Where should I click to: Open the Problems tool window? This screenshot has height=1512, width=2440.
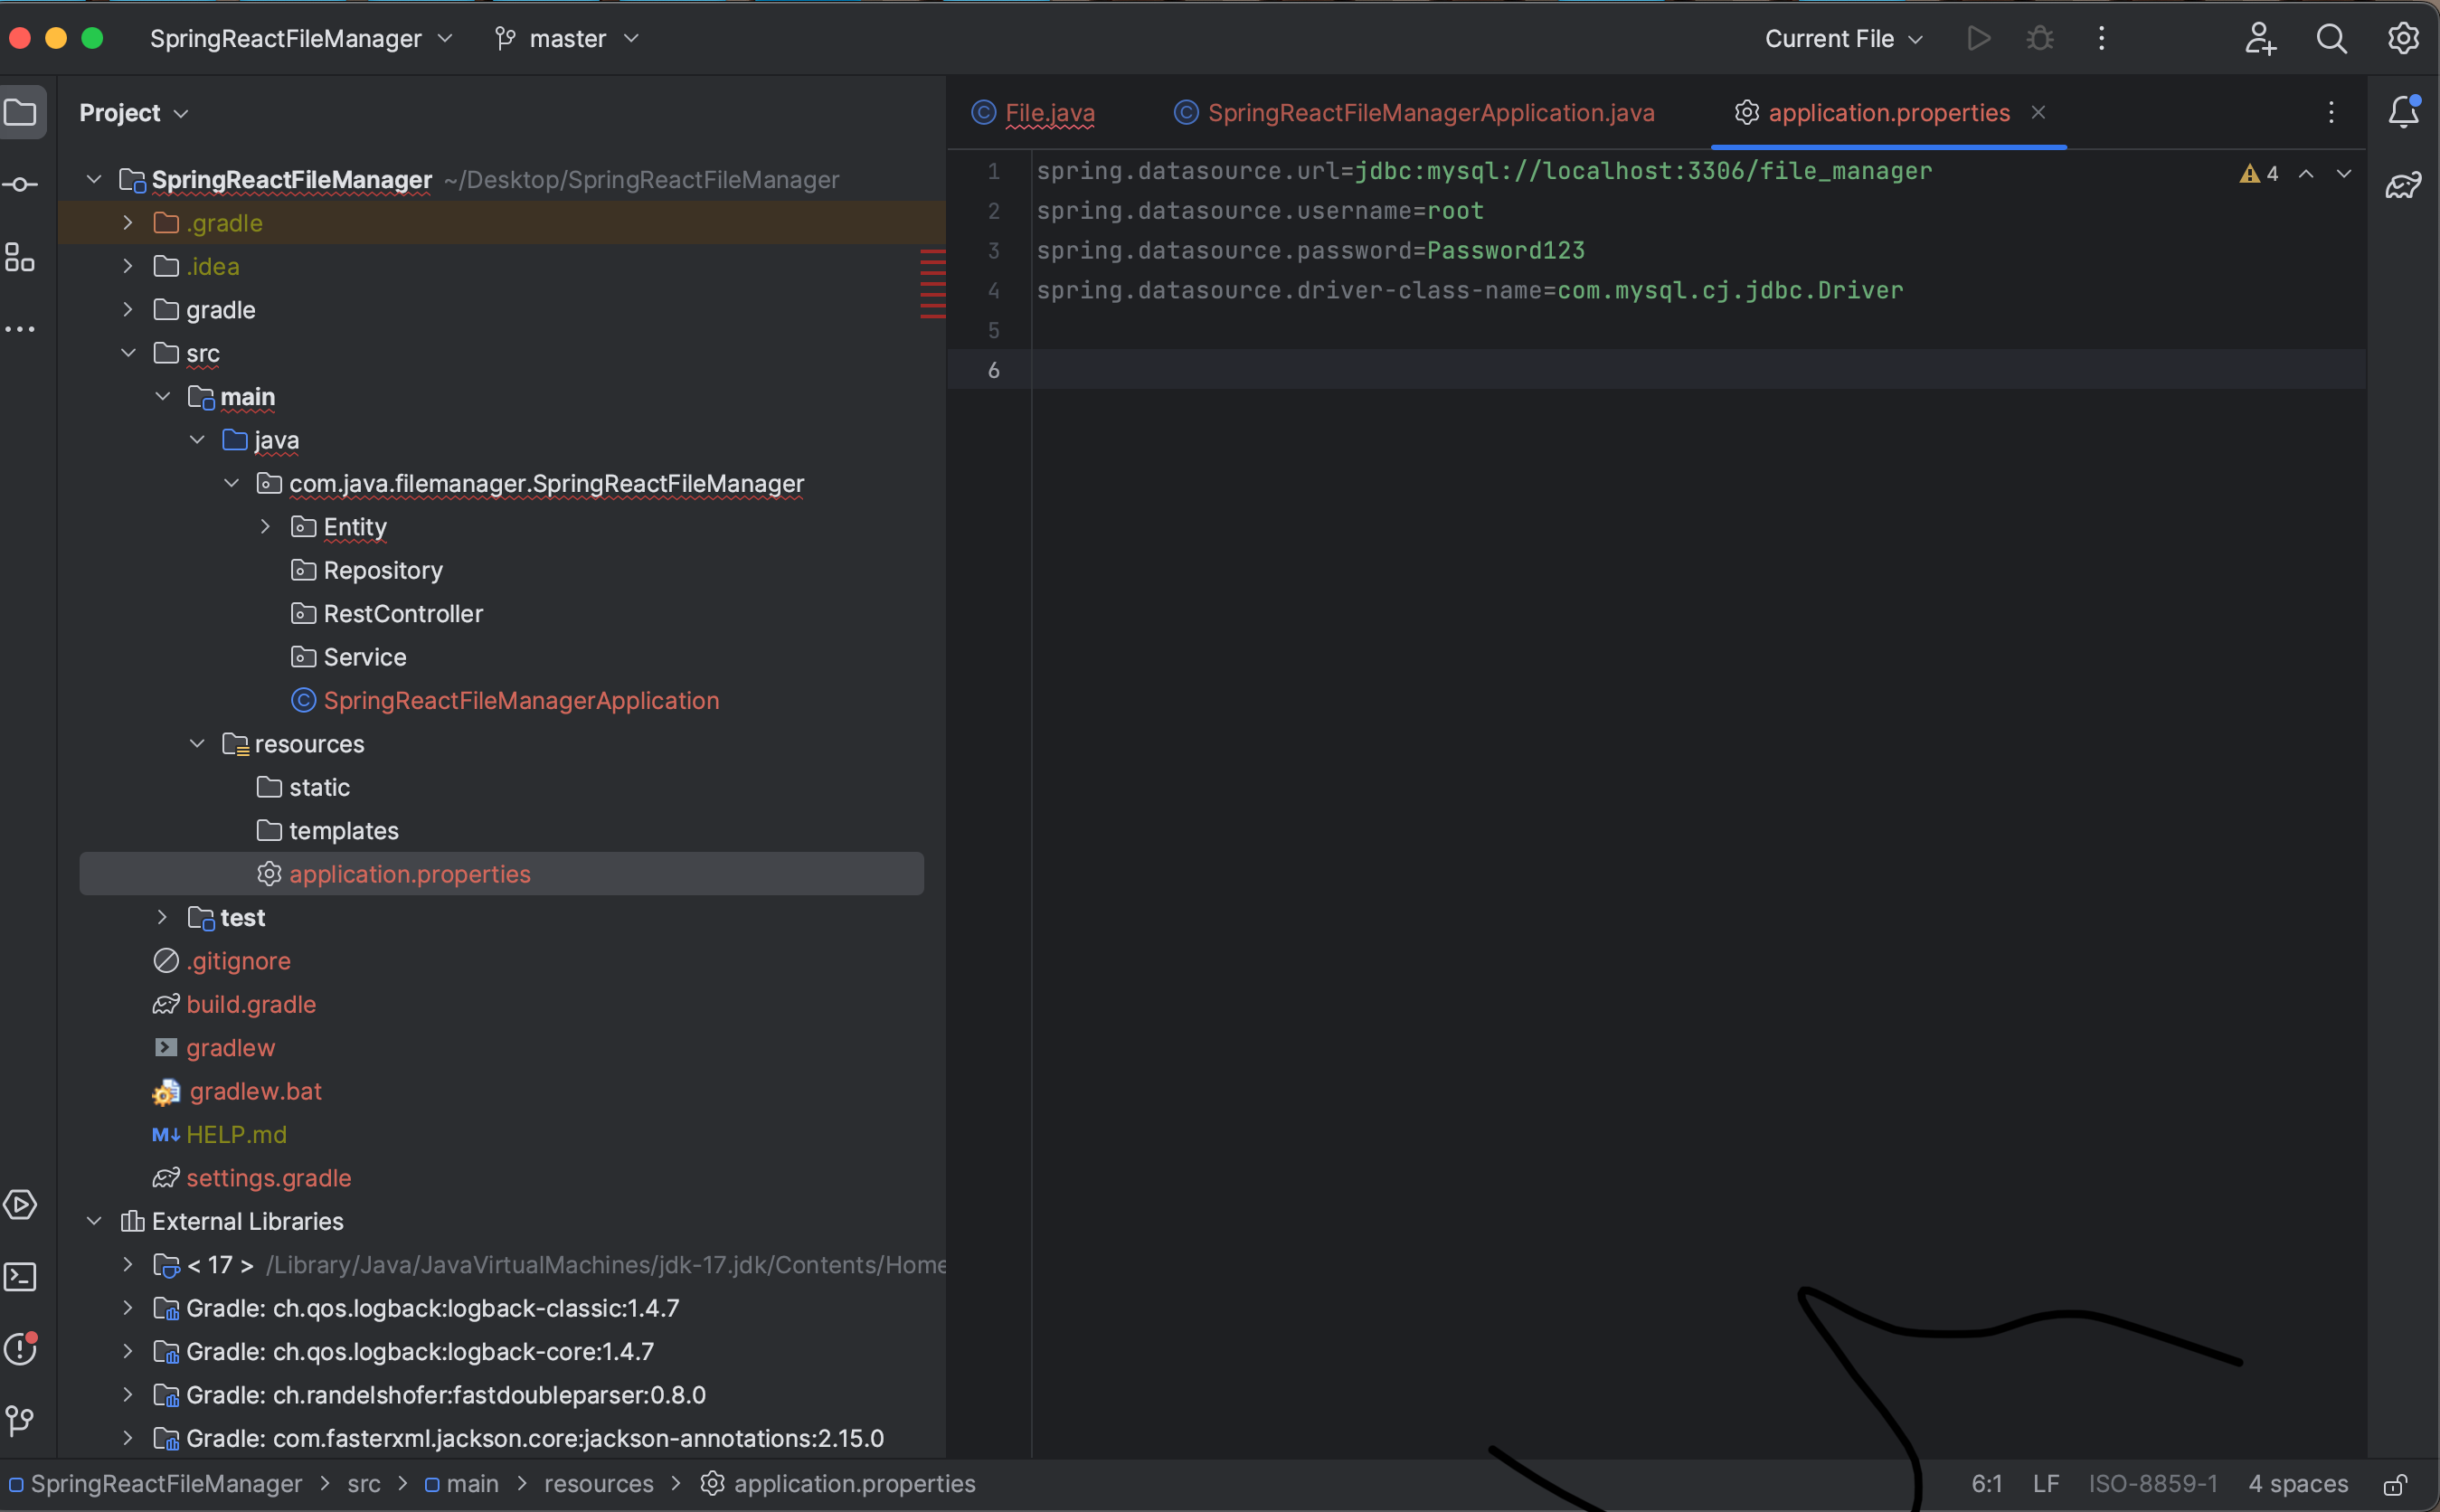click(x=21, y=1348)
